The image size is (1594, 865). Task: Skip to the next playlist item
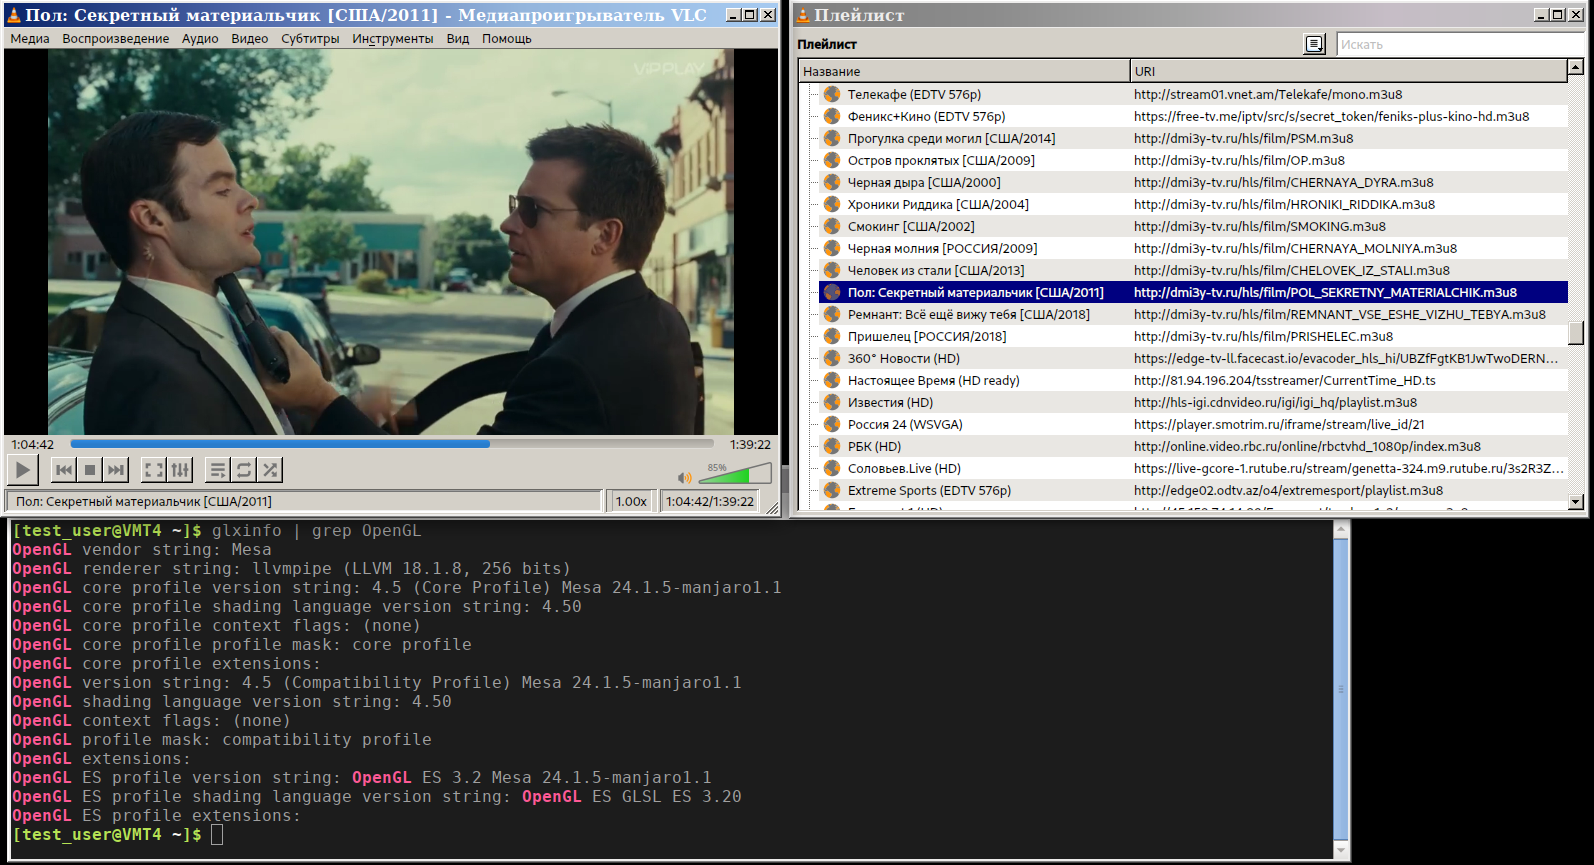point(116,469)
